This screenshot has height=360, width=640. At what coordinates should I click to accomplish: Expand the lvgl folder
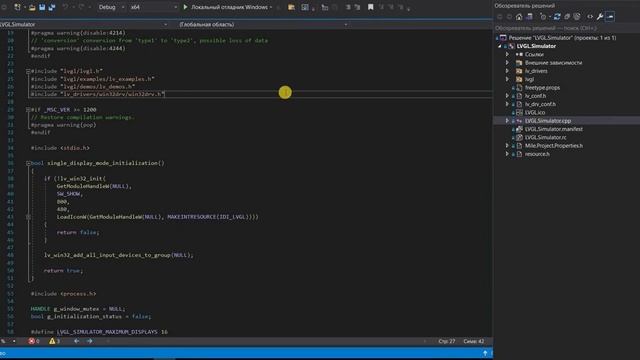(507, 79)
